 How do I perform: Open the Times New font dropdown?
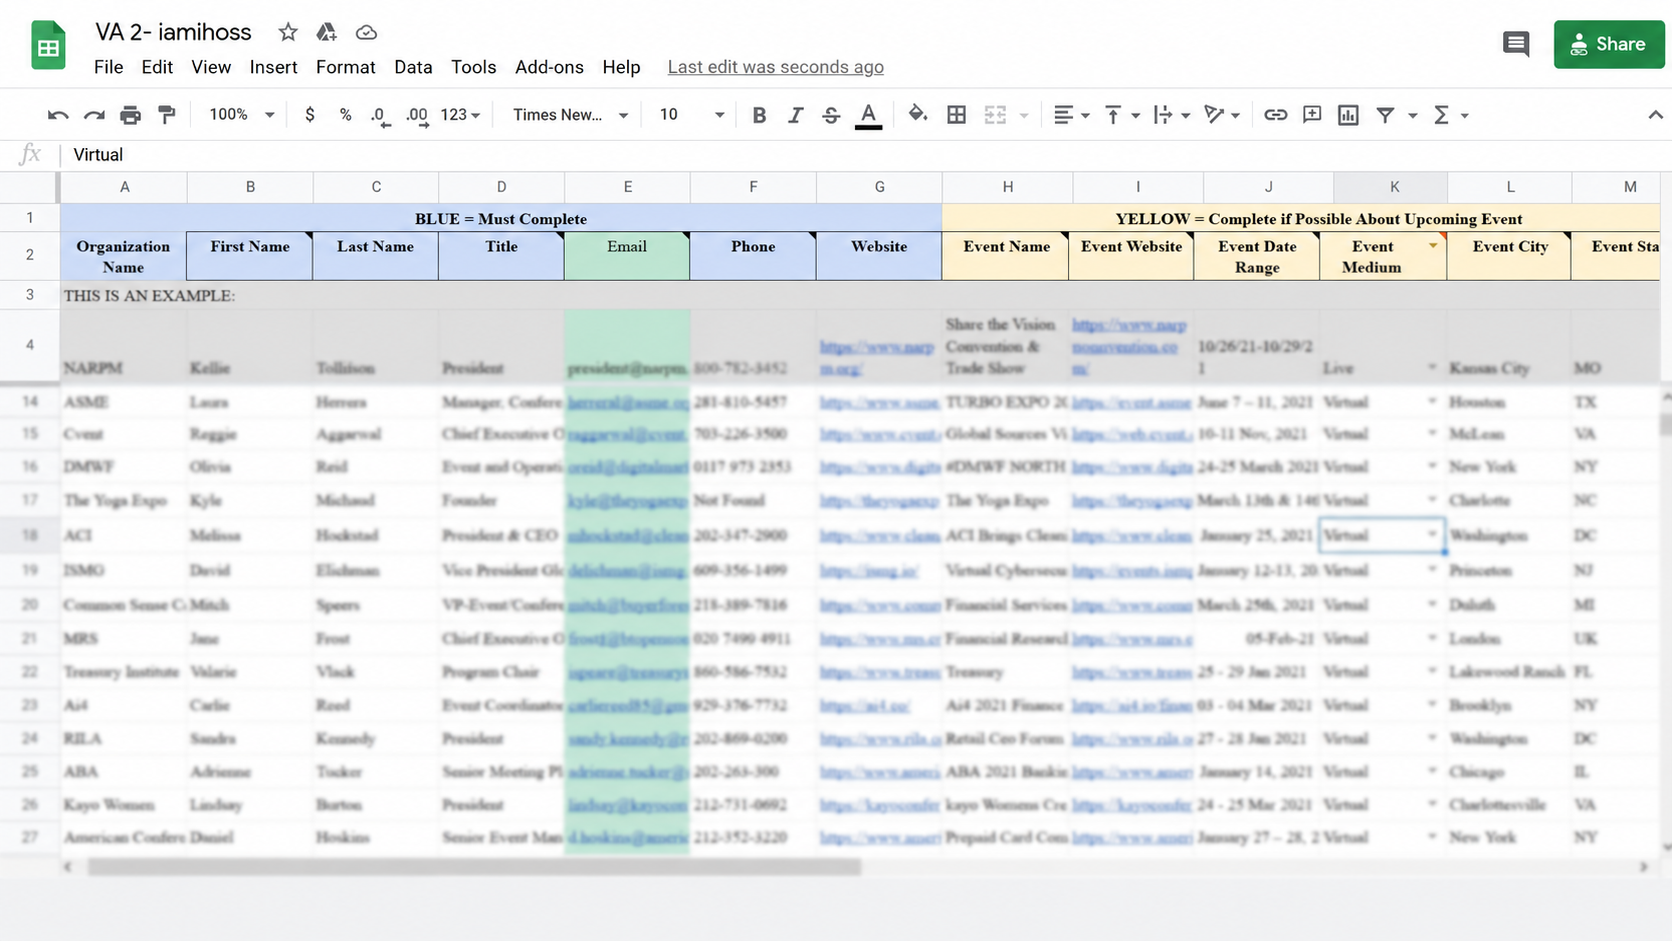pyautogui.click(x=570, y=115)
